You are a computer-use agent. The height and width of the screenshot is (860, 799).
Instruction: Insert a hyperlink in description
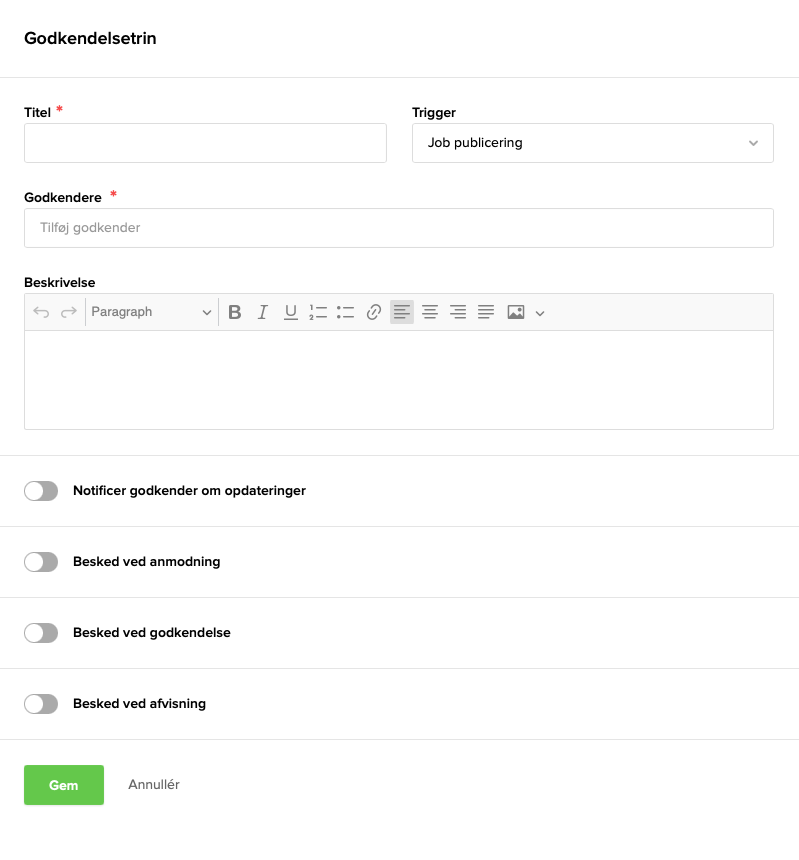[x=374, y=312]
